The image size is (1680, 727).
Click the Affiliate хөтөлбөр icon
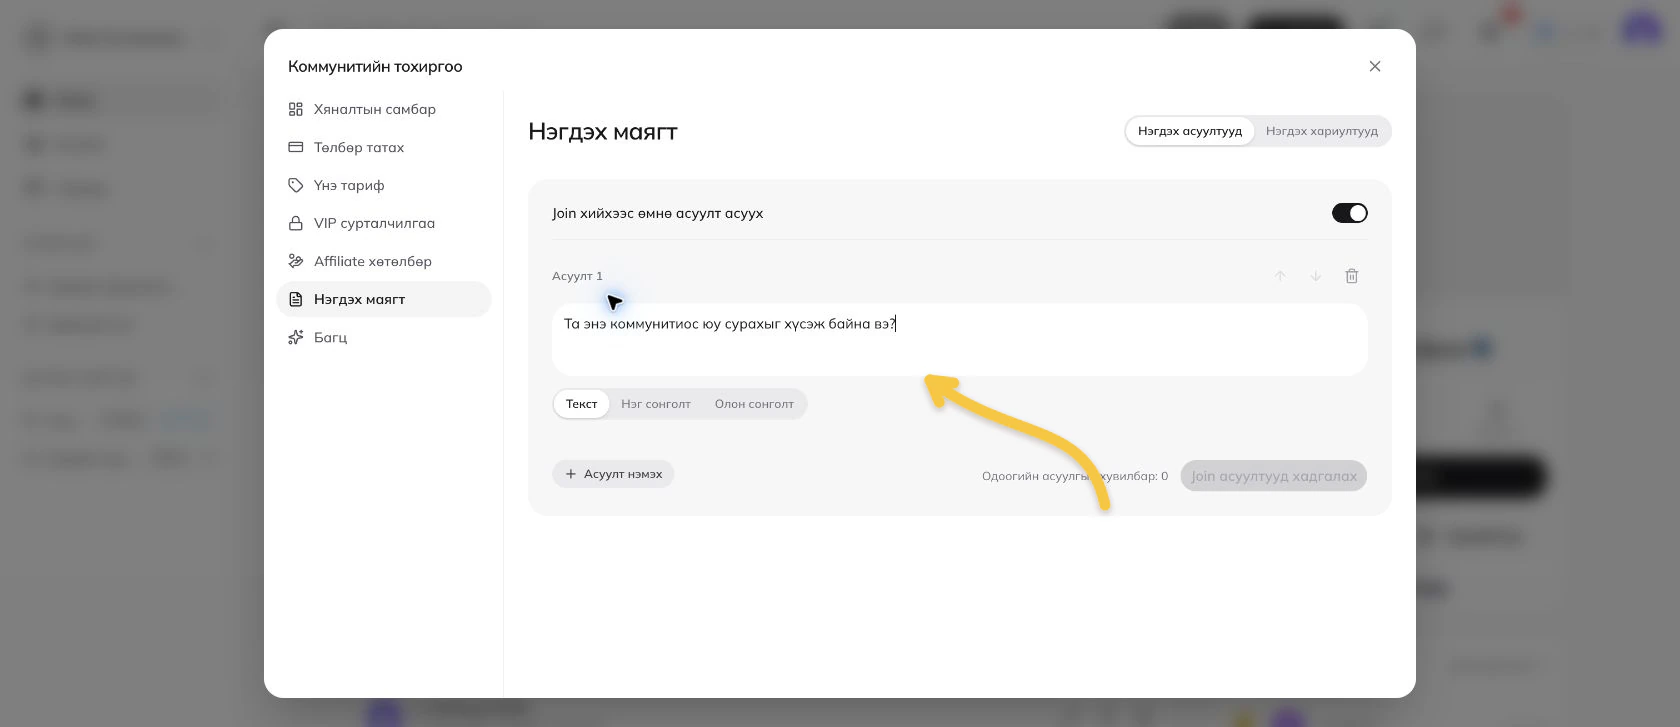(296, 261)
